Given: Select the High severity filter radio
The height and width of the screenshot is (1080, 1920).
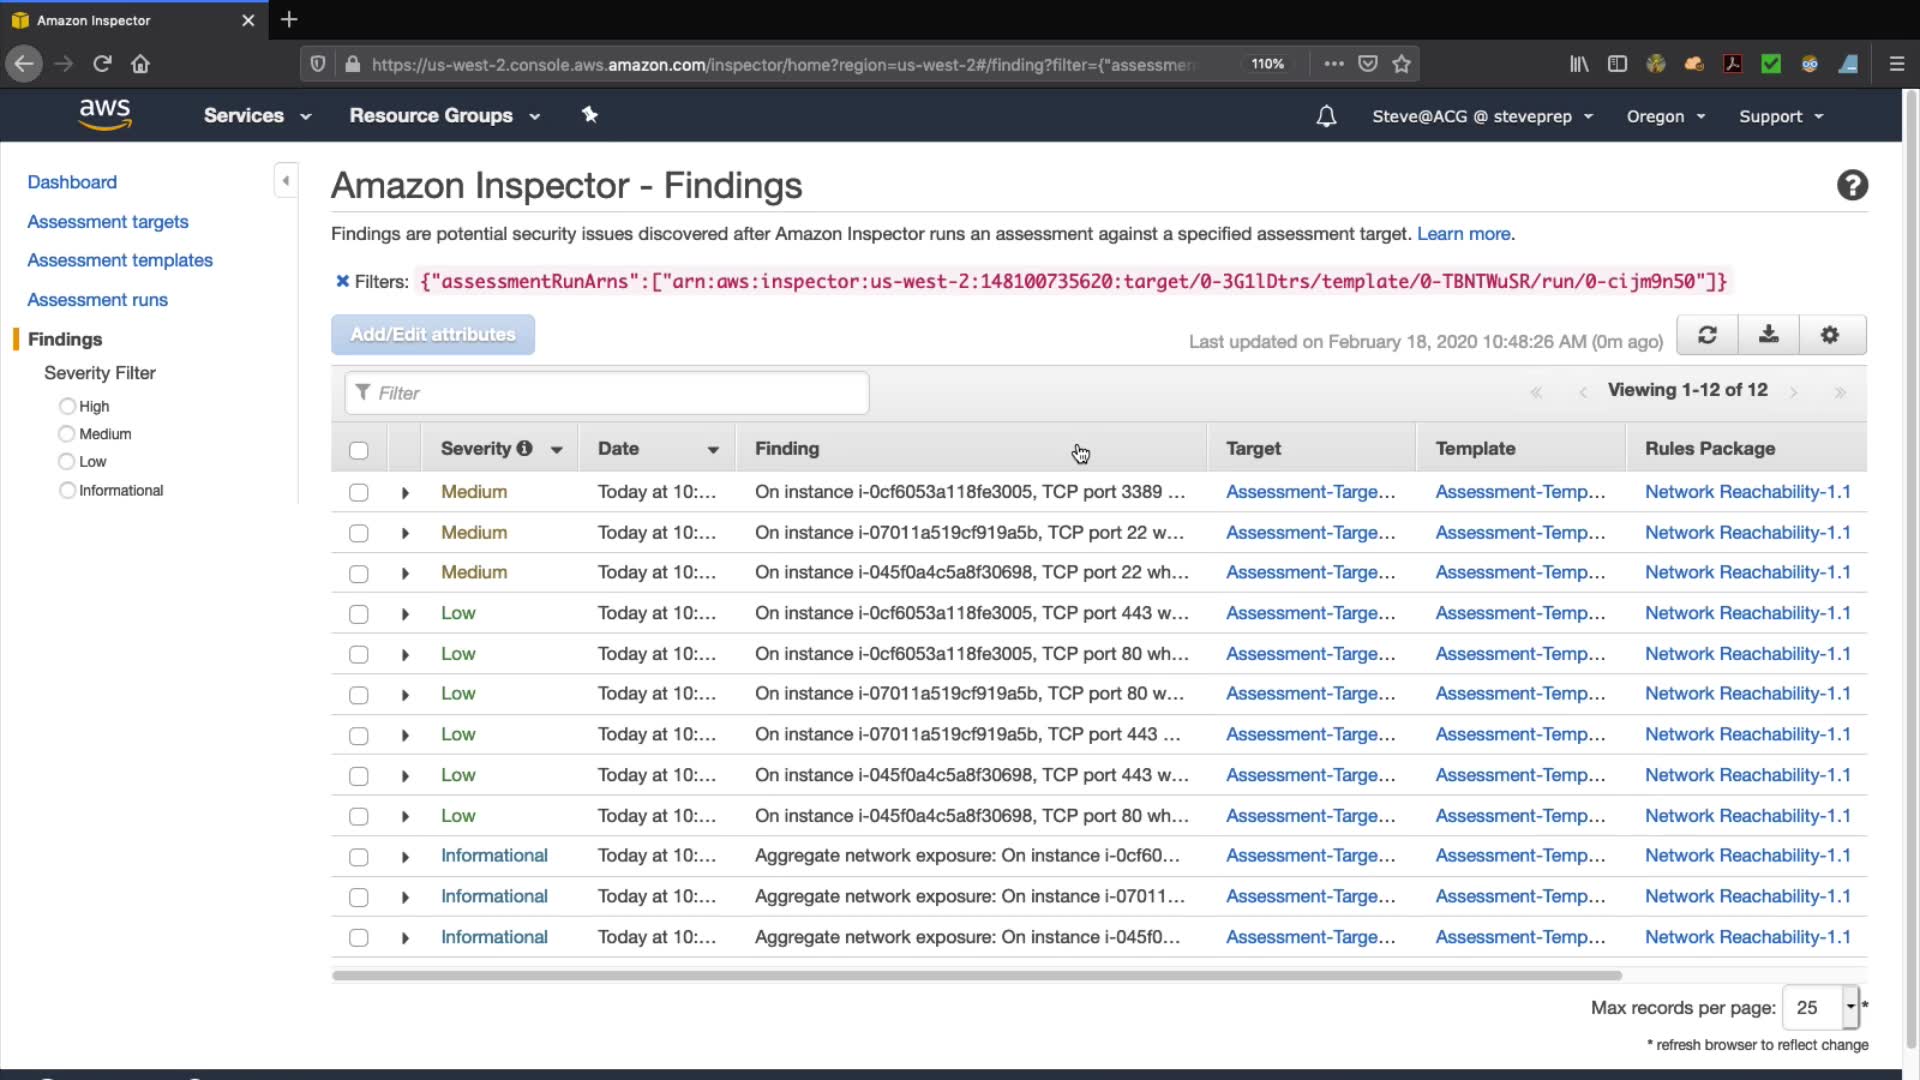Looking at the screenshot, I should [x=67, y=406].
